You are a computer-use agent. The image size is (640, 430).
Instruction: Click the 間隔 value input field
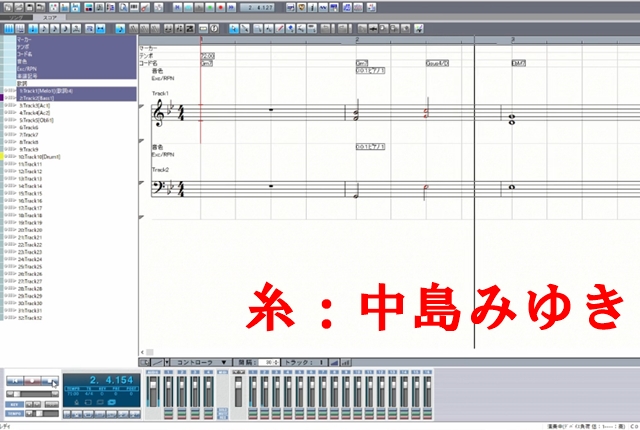coord(269,362)
